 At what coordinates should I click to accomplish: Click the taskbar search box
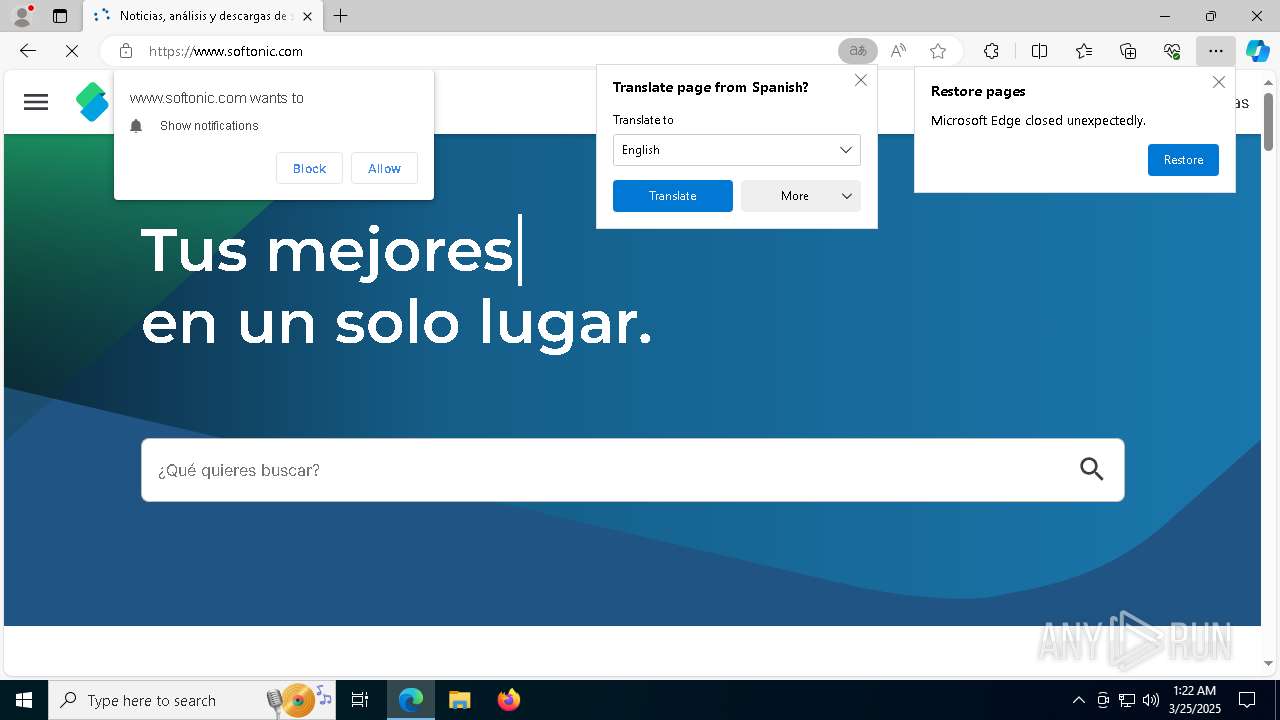click(x=192, y=700)
